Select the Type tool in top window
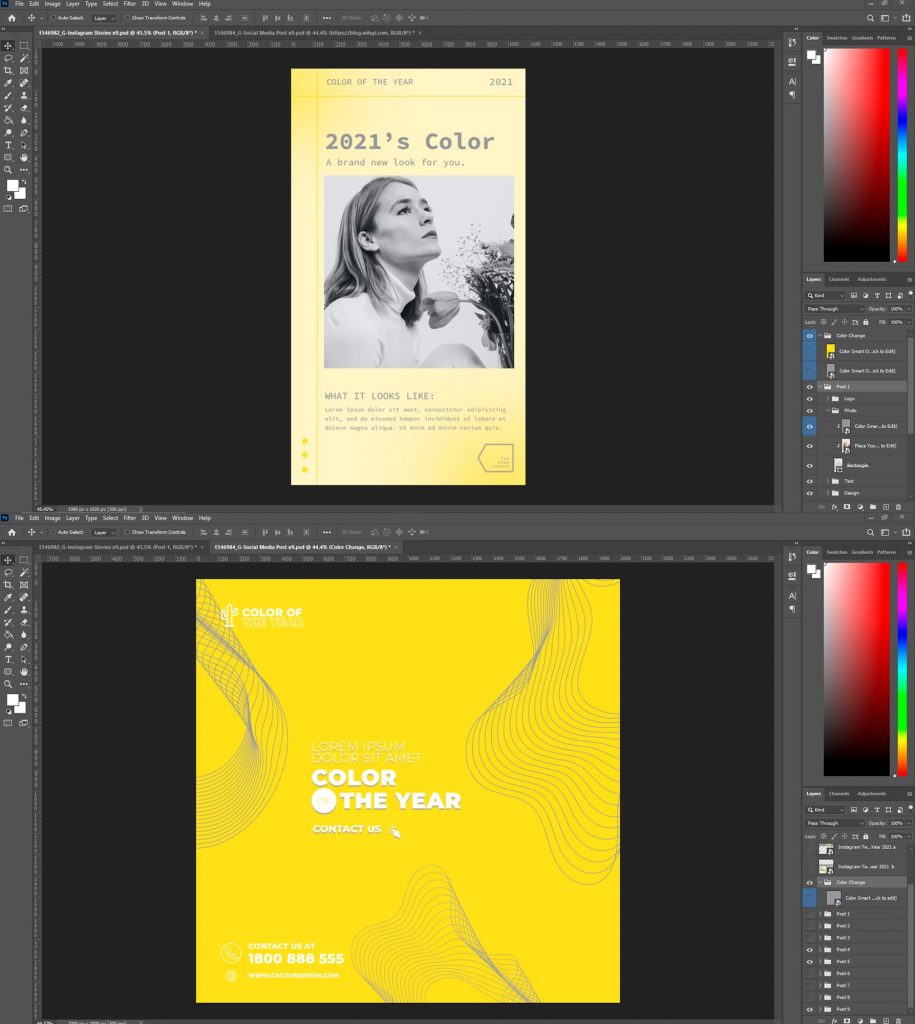This screenshot has height=1024, width=915. point(8,145)
